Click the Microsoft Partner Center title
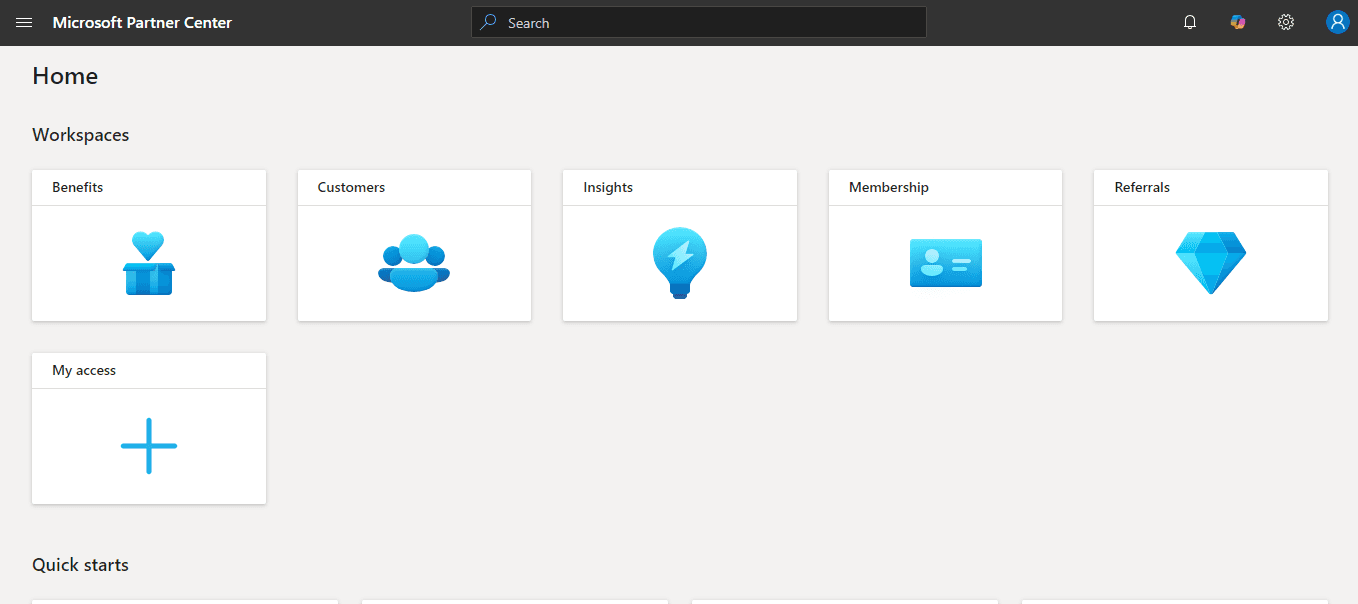Image resolution: width=1358 pixels, height=604 pixels. (x=142, y=22)
